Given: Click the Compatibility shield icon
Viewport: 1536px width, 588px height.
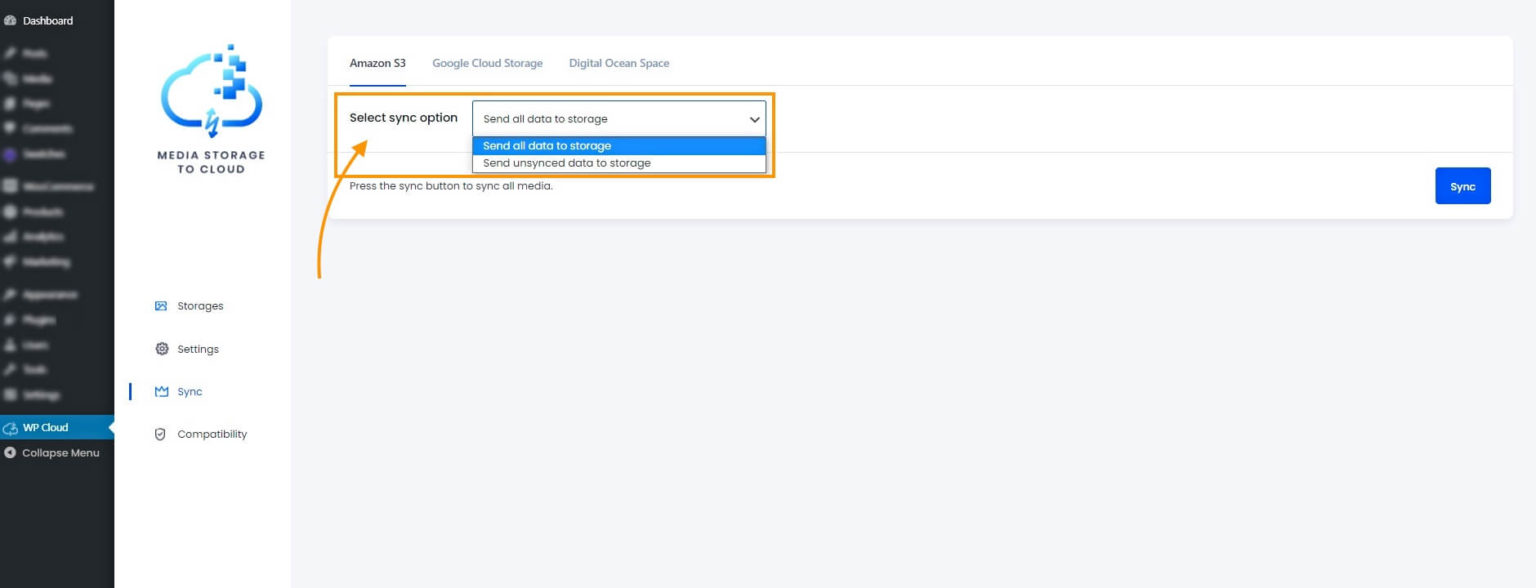Looking at the screenshot, I should pyautogui.click(x=160, y=433).
